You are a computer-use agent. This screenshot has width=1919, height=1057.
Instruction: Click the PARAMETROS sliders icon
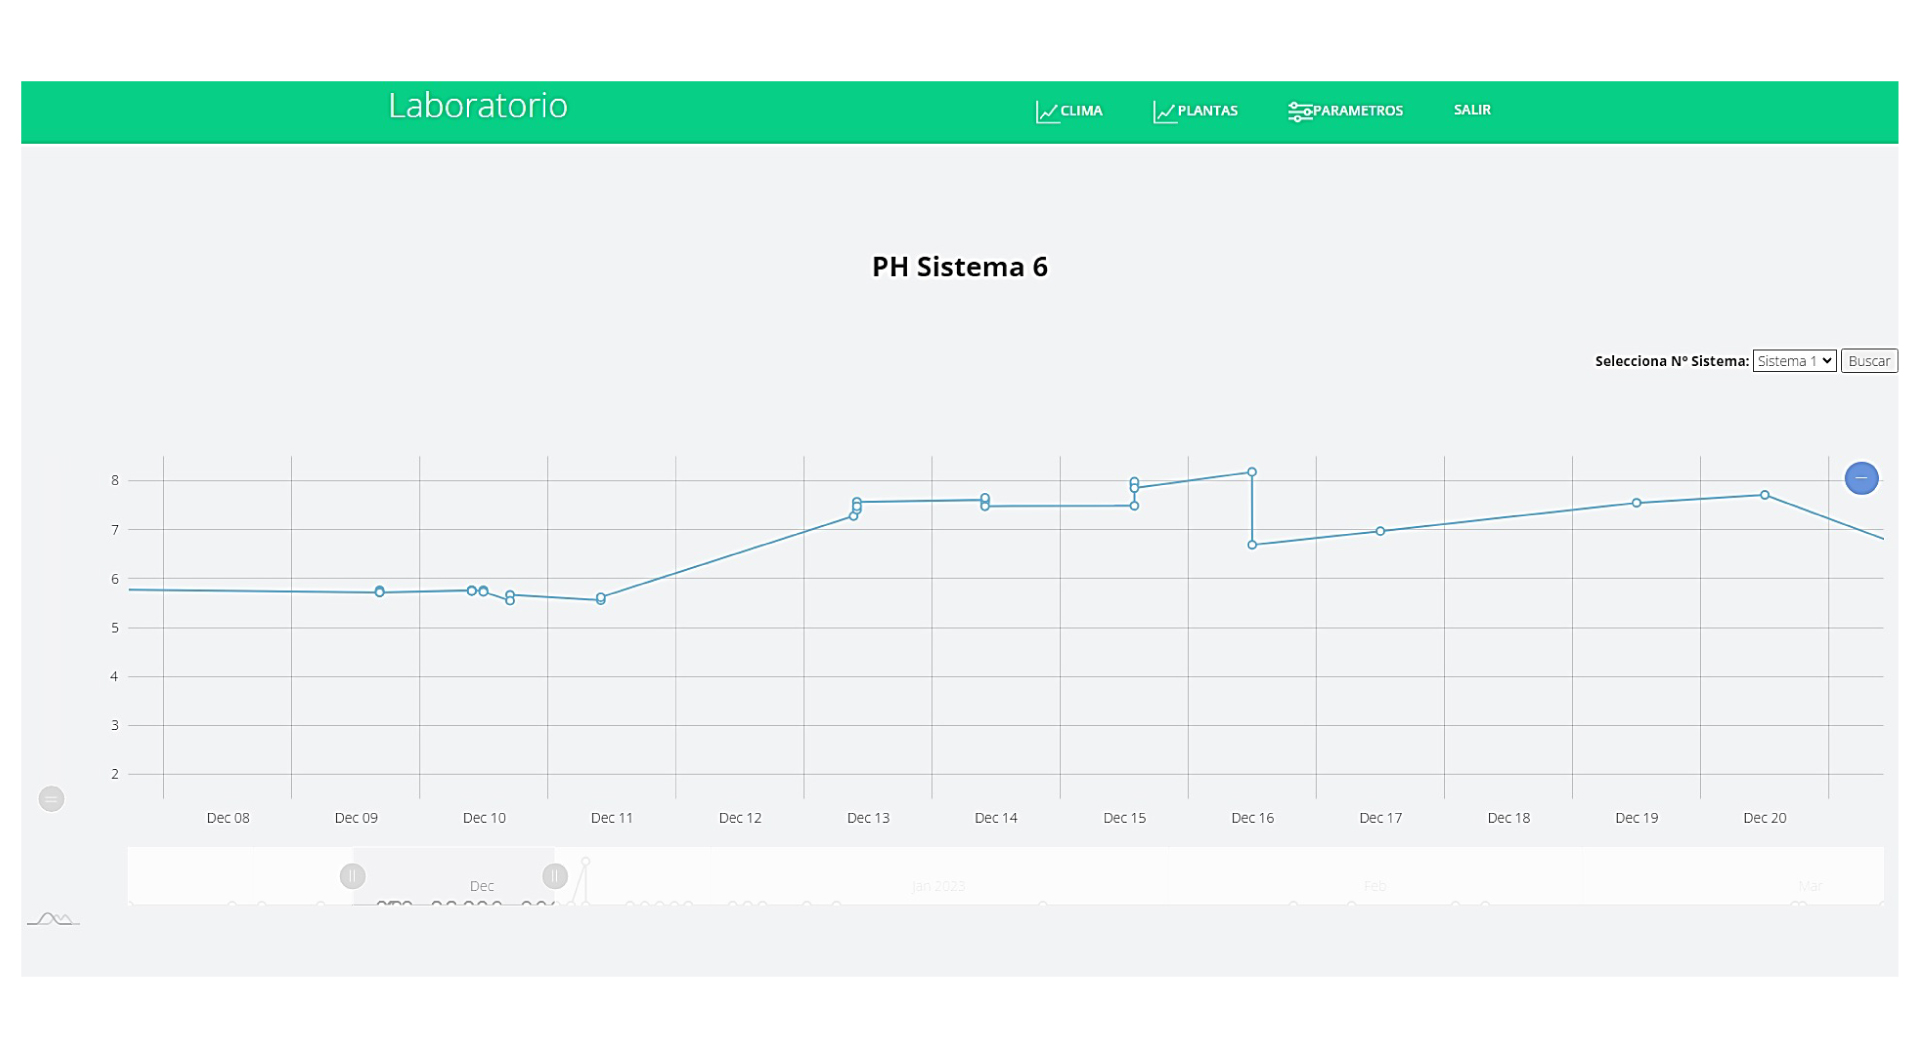pyautogui.click(x=1299, y=112)
